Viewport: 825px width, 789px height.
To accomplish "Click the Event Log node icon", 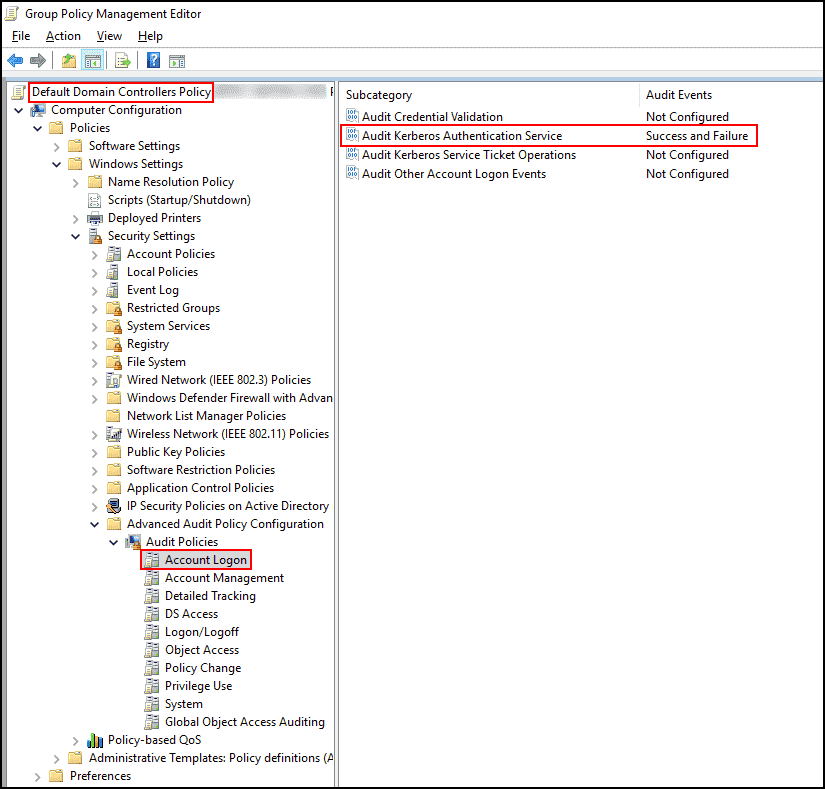I will tap(113, 290).
